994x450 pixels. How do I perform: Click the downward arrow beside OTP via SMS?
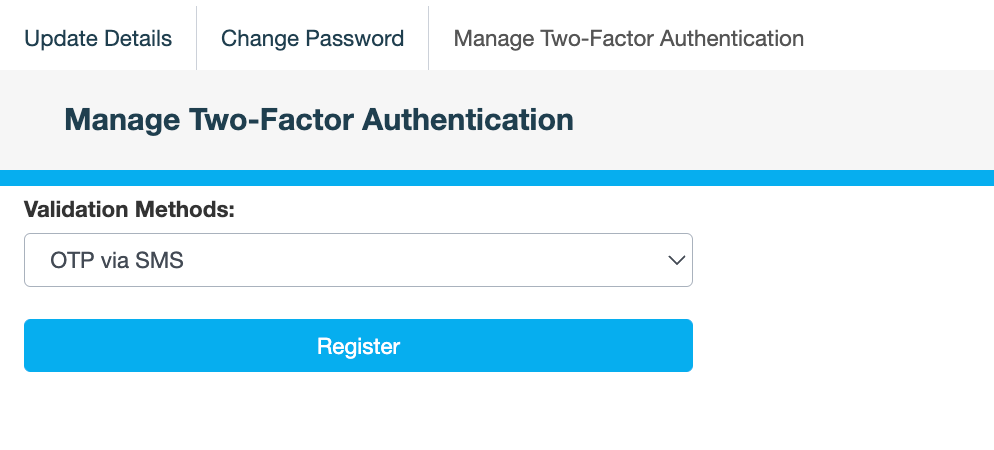[x=676, y=260]
